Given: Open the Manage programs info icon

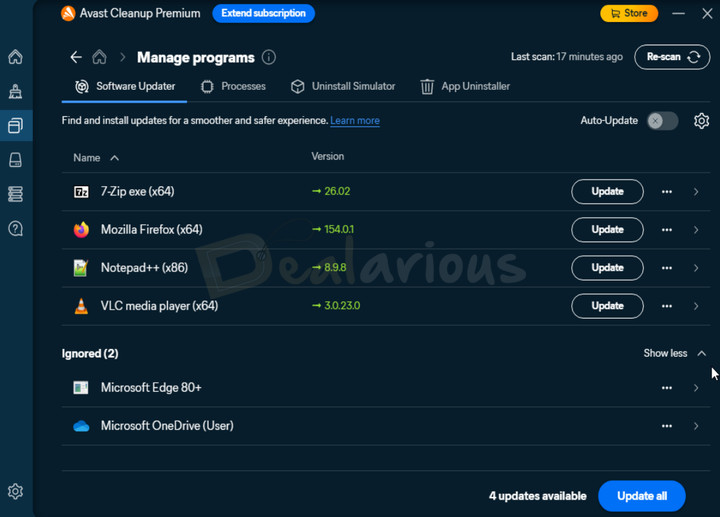Looking at the screenshot, I should click(269, 57).
